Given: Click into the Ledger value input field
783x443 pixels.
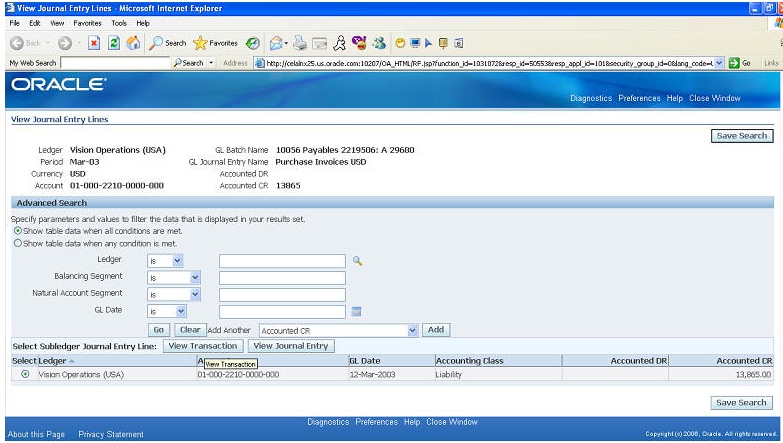Looking at the screenshot, I should 282,261.
